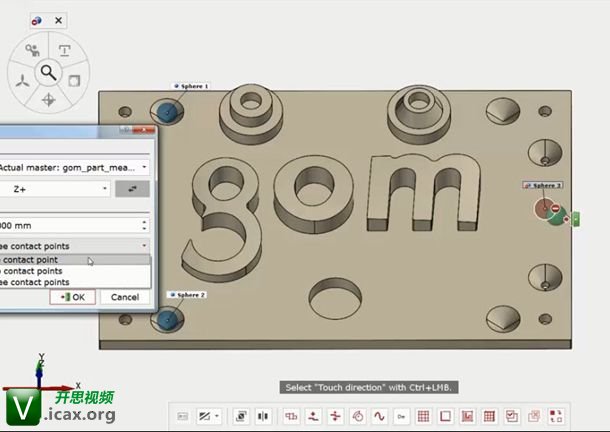The height and width of the screenshot is (432, 610).
Task: Click the checklist icon in bottom toolbar
Action: [x=511, y=416]
